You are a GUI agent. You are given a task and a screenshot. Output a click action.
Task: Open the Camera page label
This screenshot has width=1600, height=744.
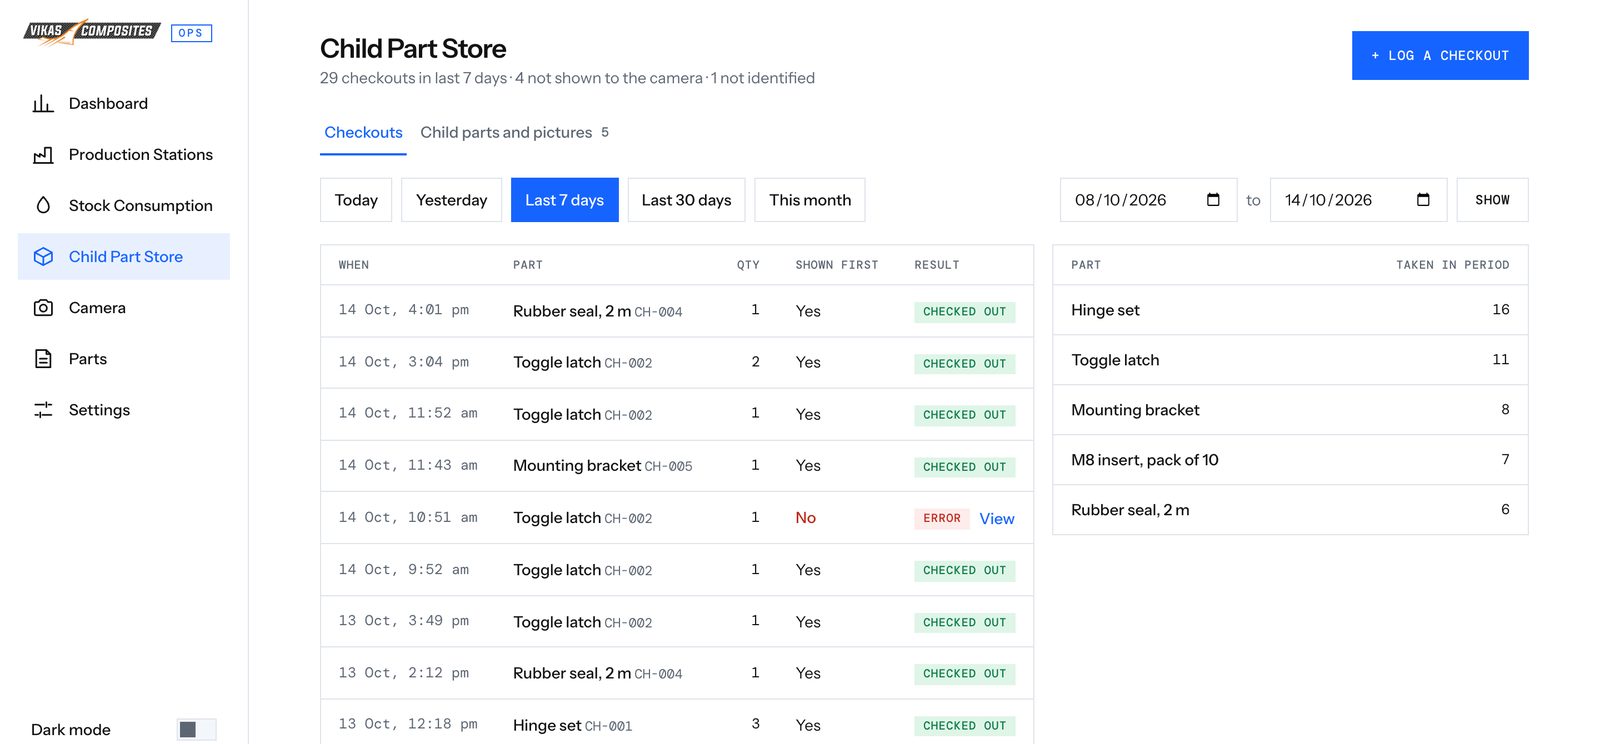(x=97, y=308)
